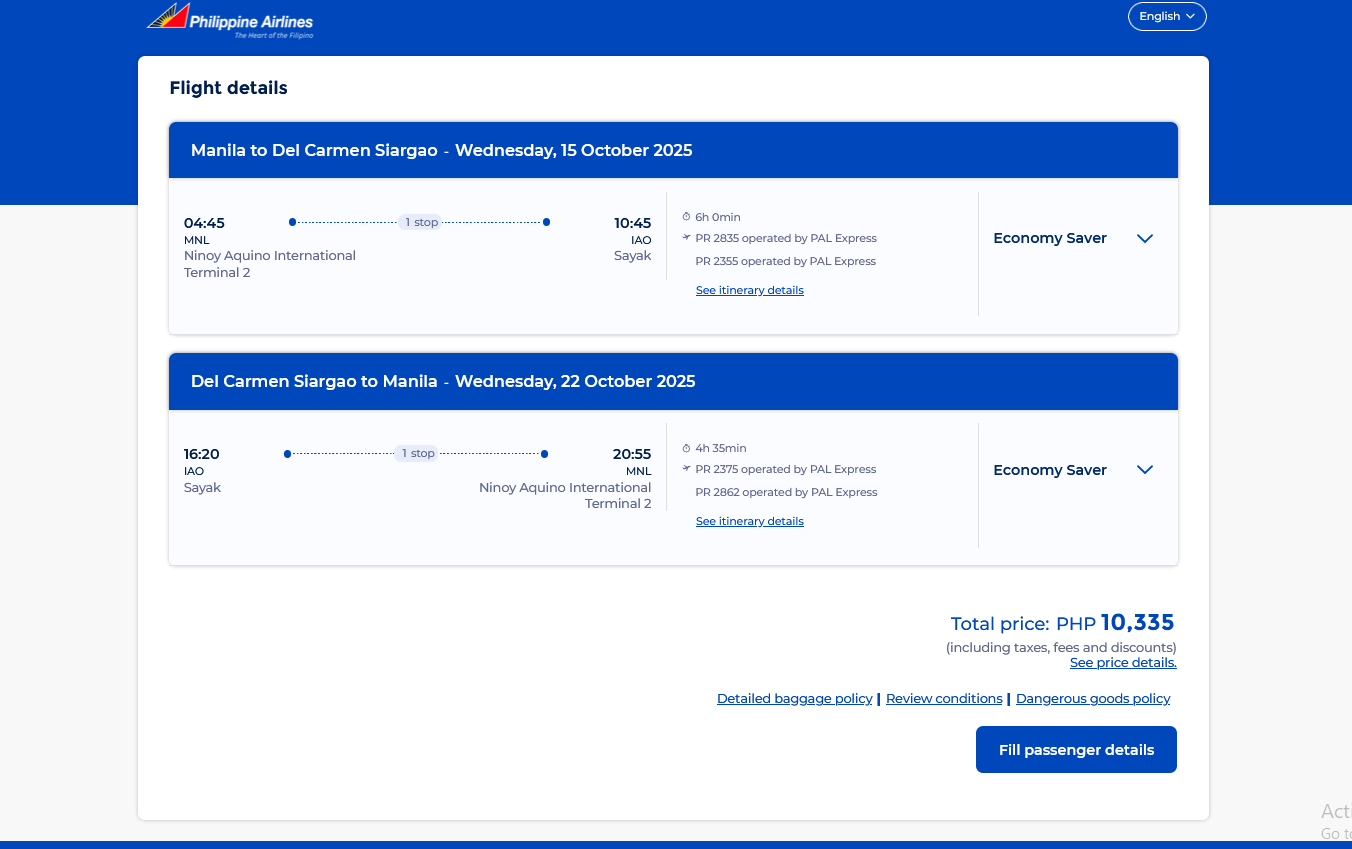Click the 04:45 departure time

click(x=204, y=223)
